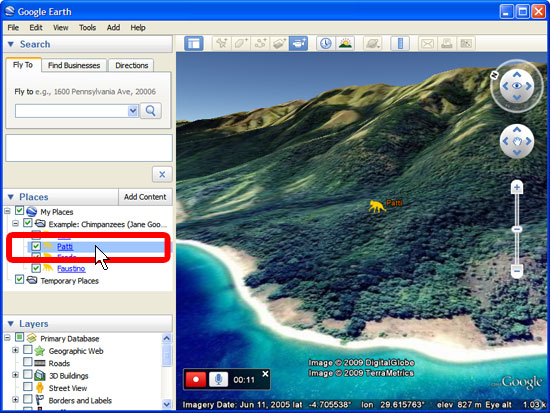The width and height of the screenshot is (550, 413).
Task: Collapse the My Places tree node
Action: (7, 211)
